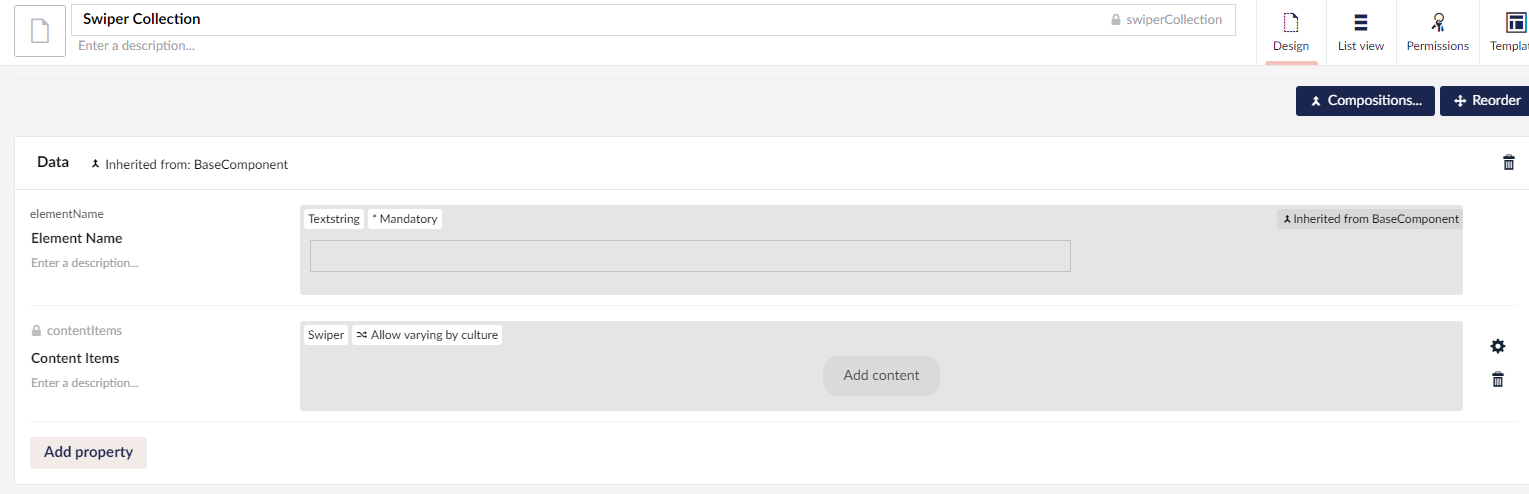Open the Templates tab
Screen dimensions: 1529x494
1505,32
